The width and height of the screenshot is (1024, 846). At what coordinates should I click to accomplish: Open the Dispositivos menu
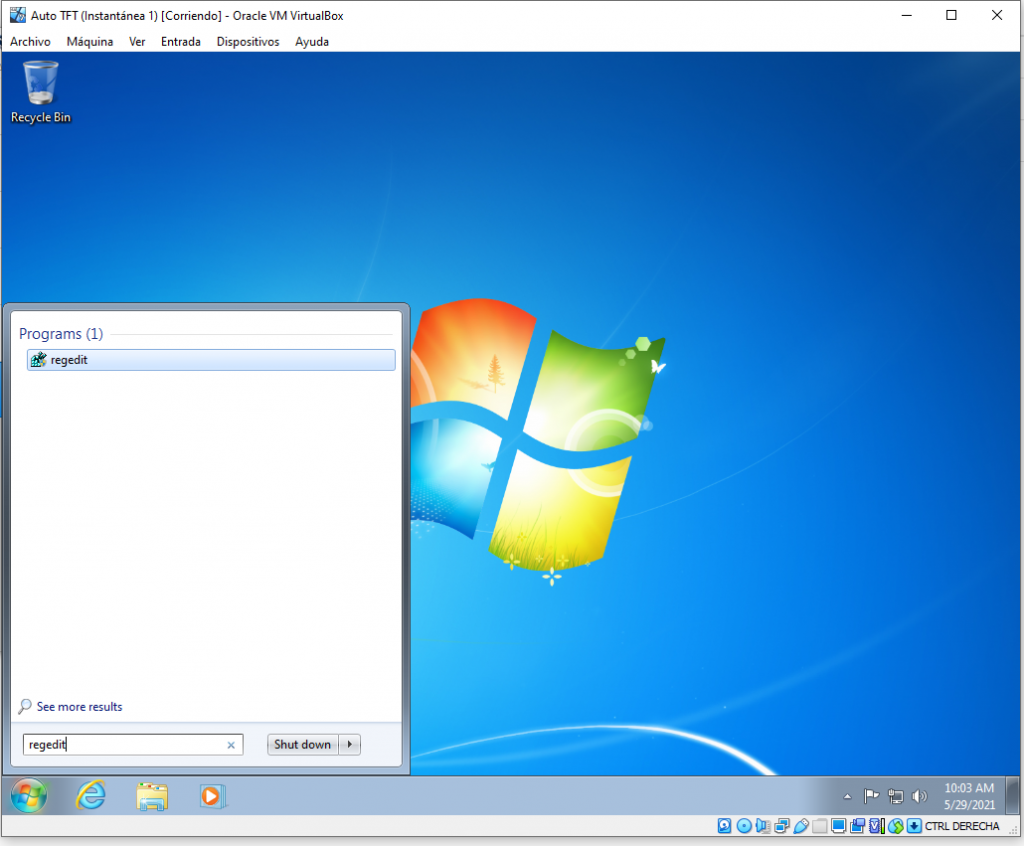click(247, 42)
